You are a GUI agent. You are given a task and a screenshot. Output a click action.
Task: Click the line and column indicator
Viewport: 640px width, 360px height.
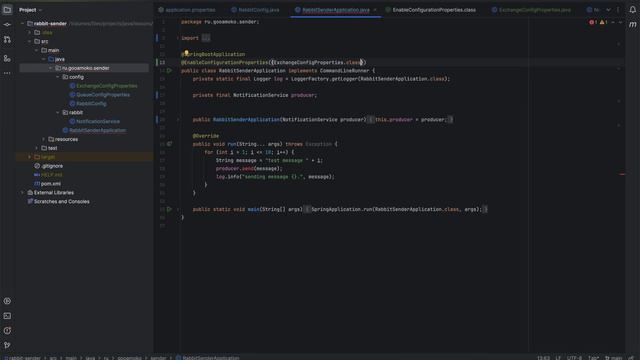(x=543, y=358)
